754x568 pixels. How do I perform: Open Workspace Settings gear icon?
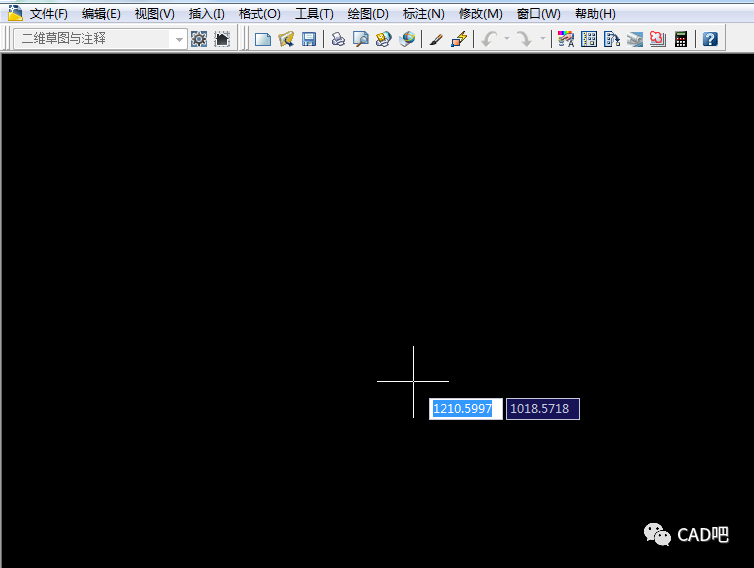(199, 39)
